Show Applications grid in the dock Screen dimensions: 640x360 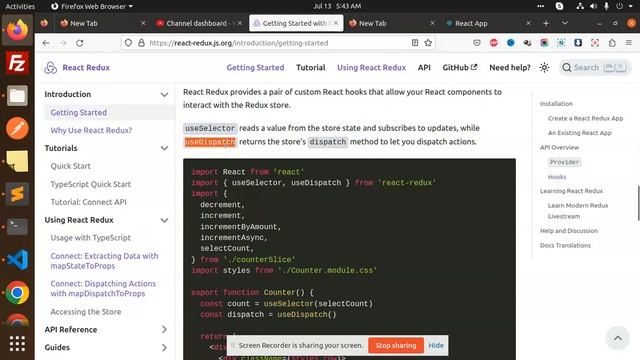pos(17,344)
